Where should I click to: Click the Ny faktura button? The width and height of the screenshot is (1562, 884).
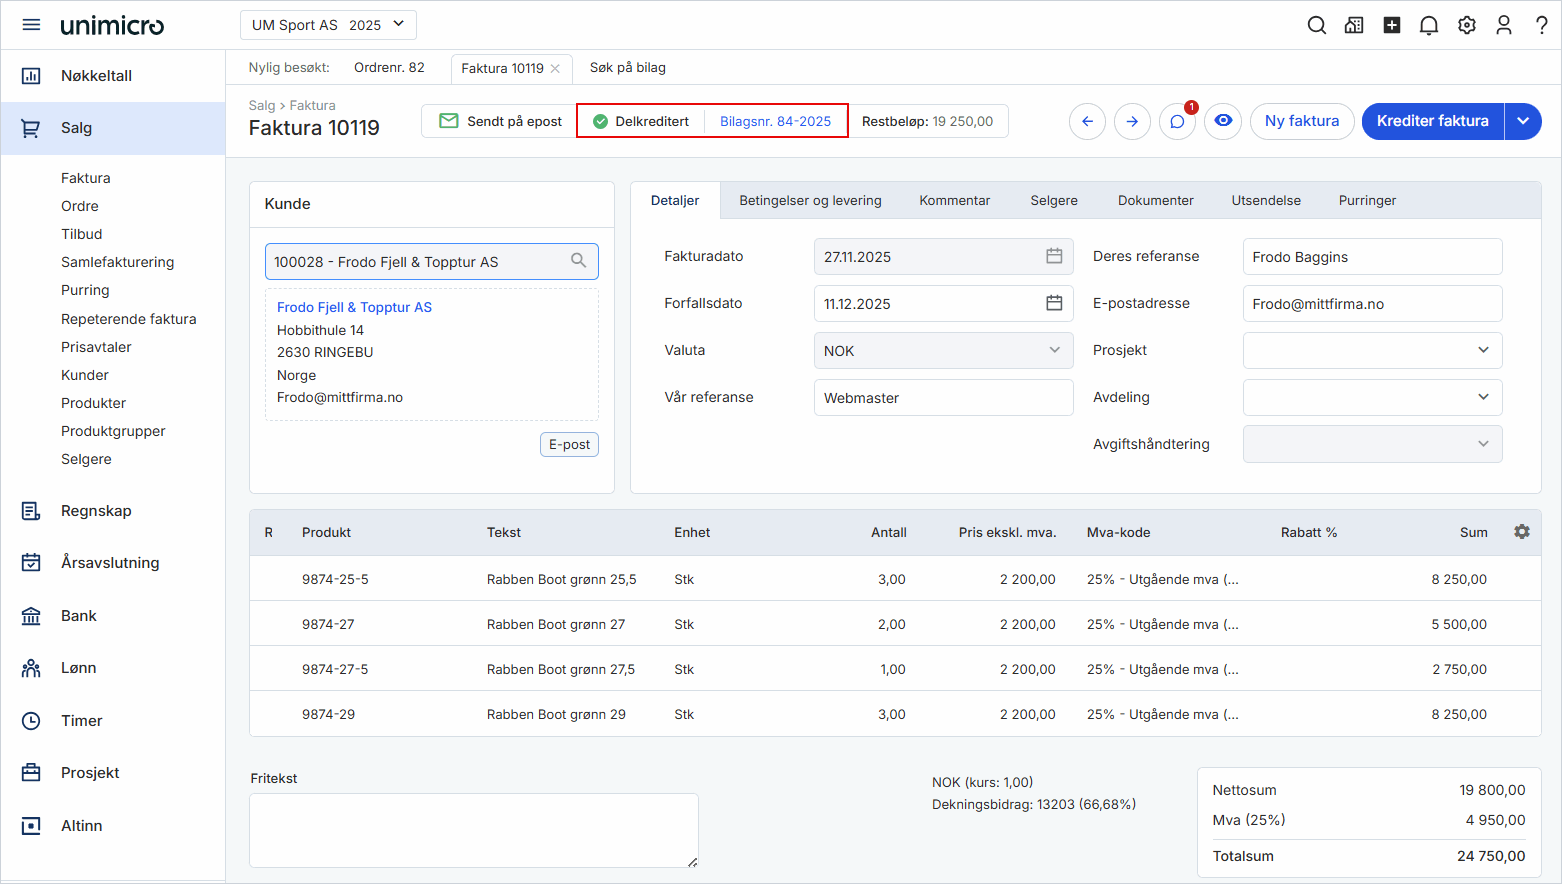pyautogui.click(x=1301, y=121)
